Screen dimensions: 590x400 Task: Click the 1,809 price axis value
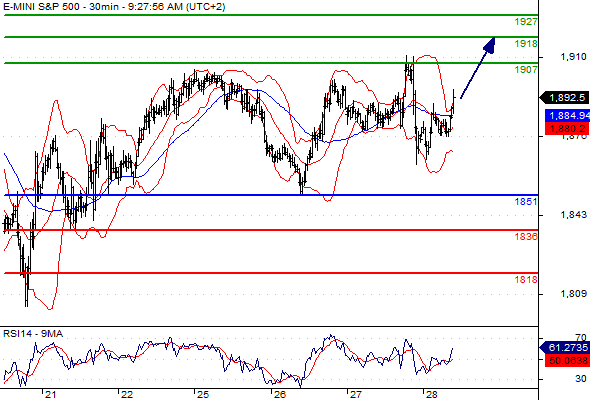(x=573, y=294)
